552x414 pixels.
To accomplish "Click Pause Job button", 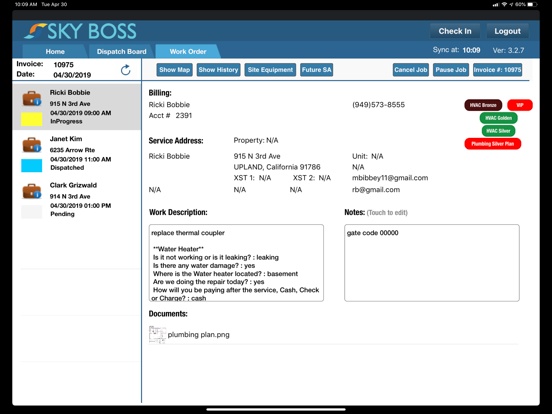I will point(451,70).
